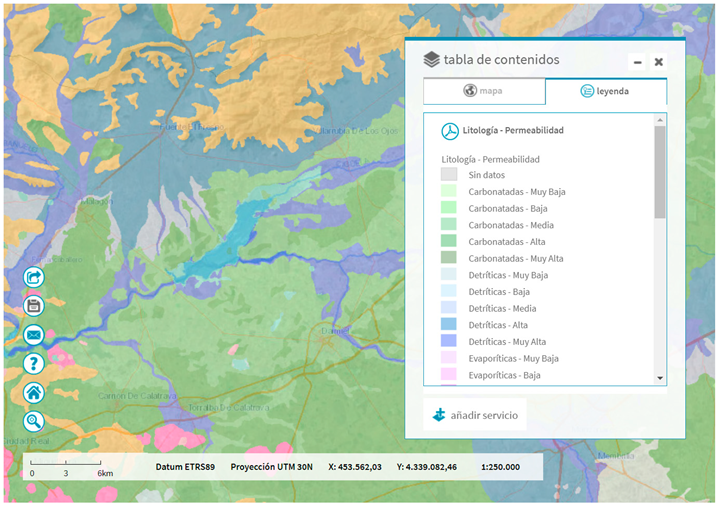Click the legend scrollbar up arrow
This screenshot has width=718, height=506.
pyautogui.click(x=660, y=120)
